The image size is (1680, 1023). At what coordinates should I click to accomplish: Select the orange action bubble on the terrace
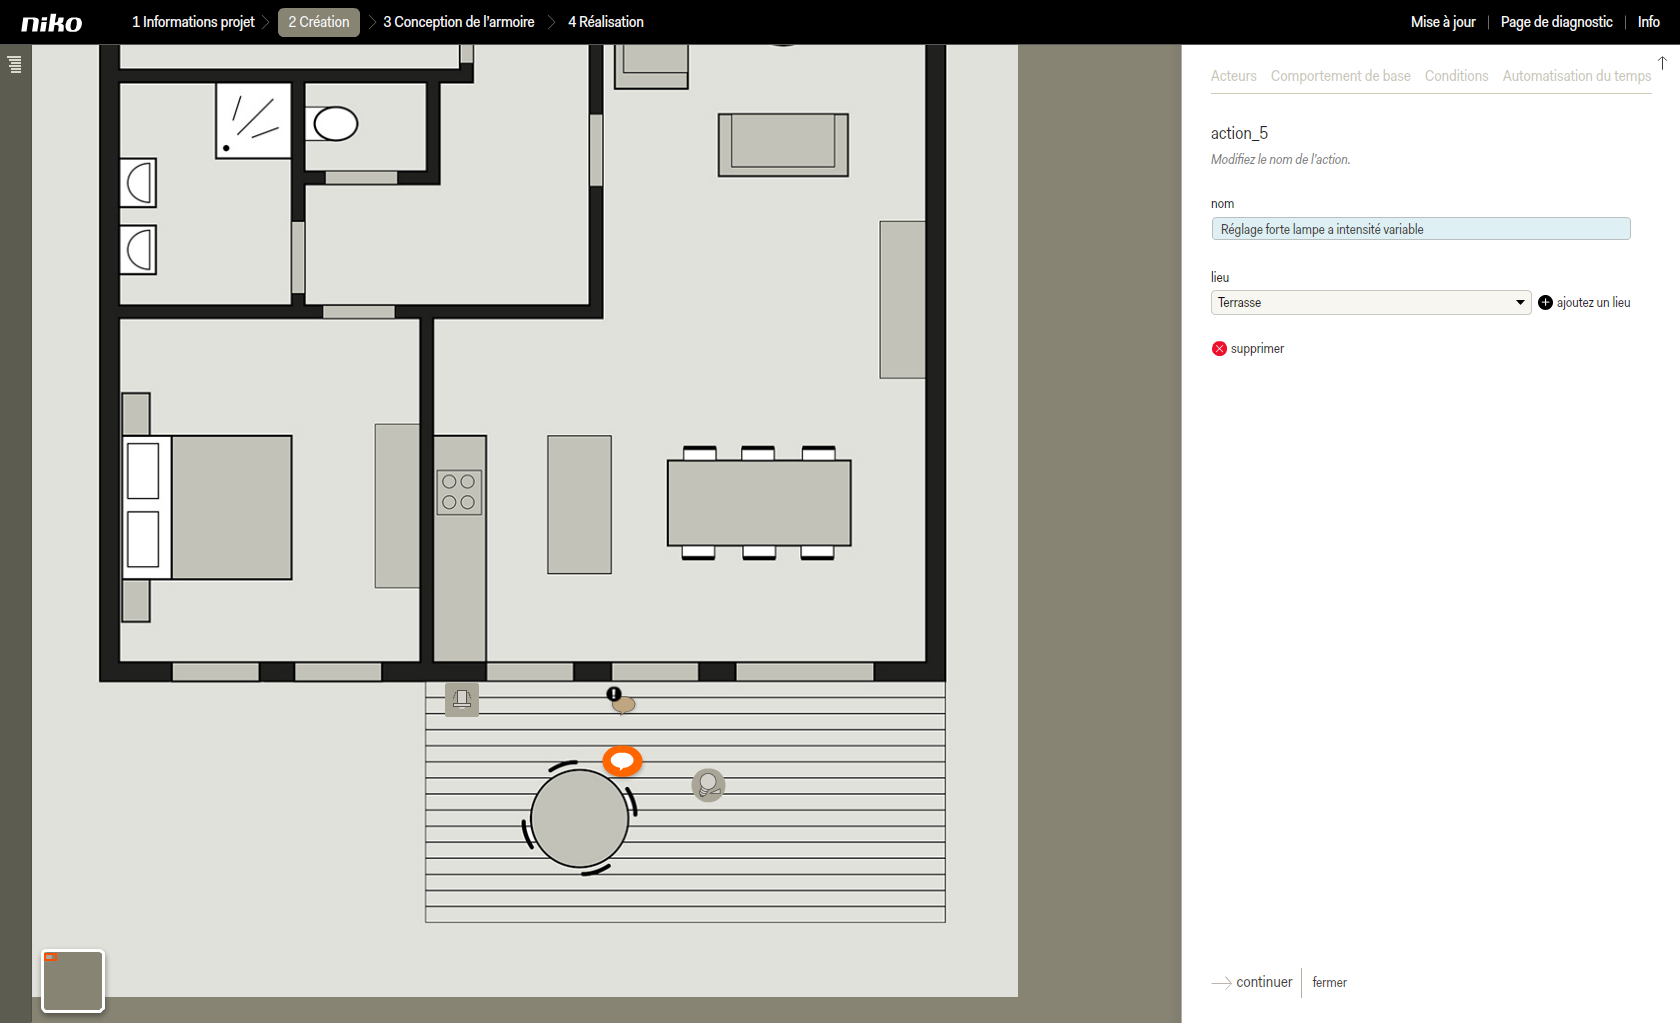pos(622,761)
